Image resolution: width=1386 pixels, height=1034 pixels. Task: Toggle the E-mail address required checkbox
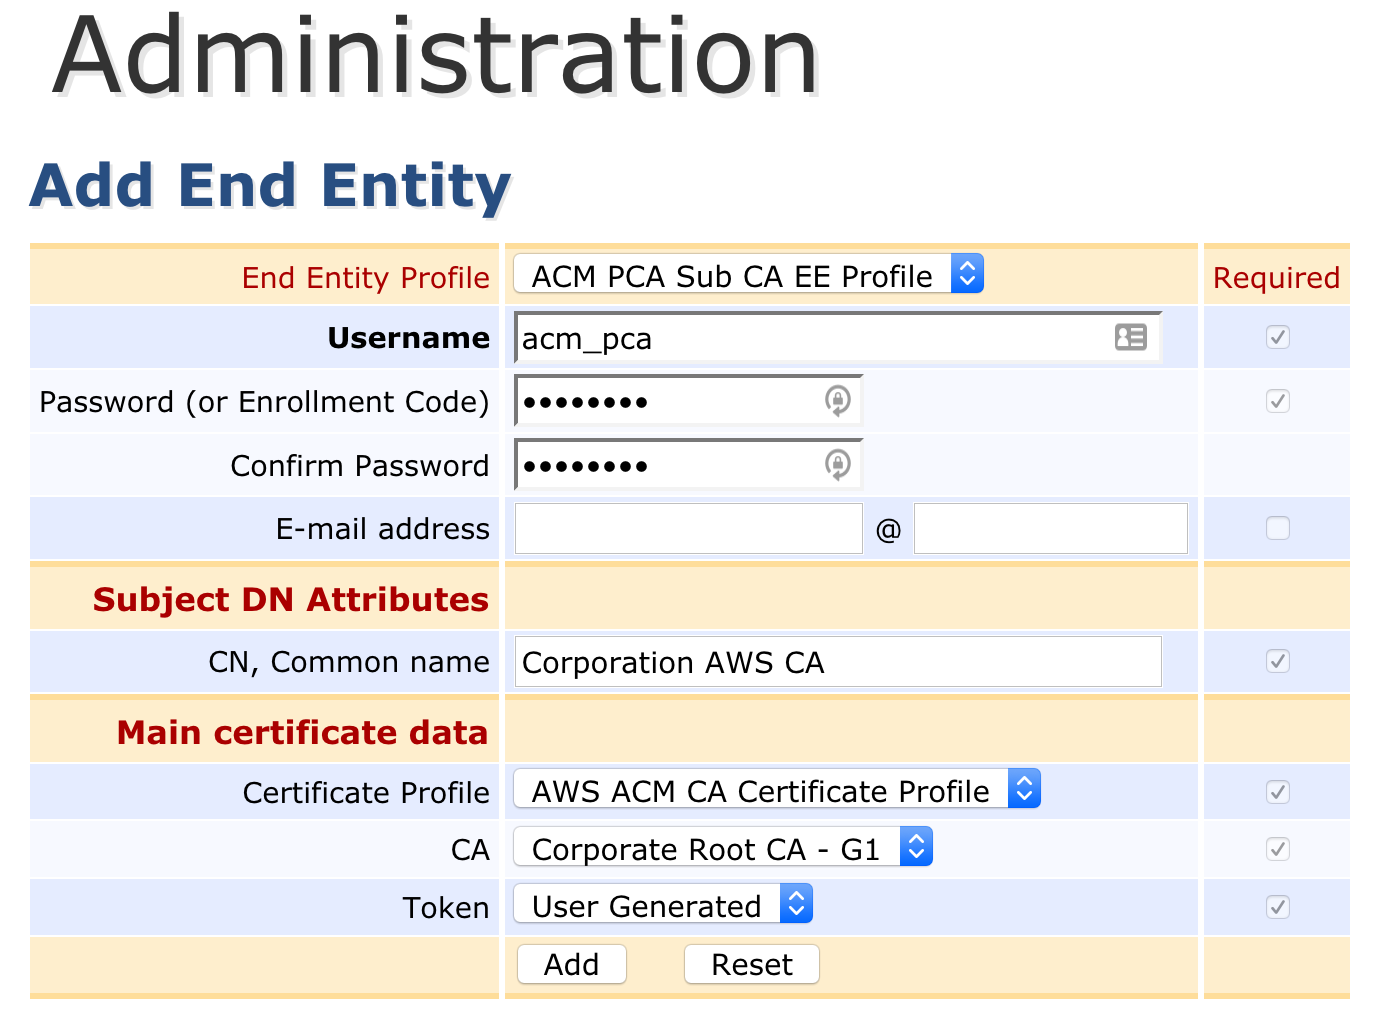(1277, 528)
